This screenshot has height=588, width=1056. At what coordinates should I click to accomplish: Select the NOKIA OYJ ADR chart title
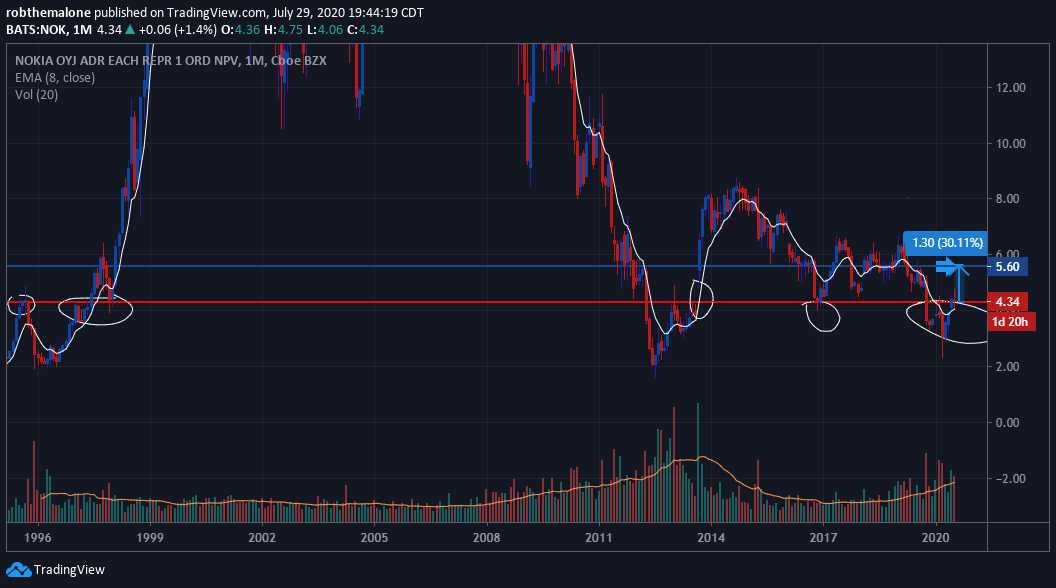170,61
